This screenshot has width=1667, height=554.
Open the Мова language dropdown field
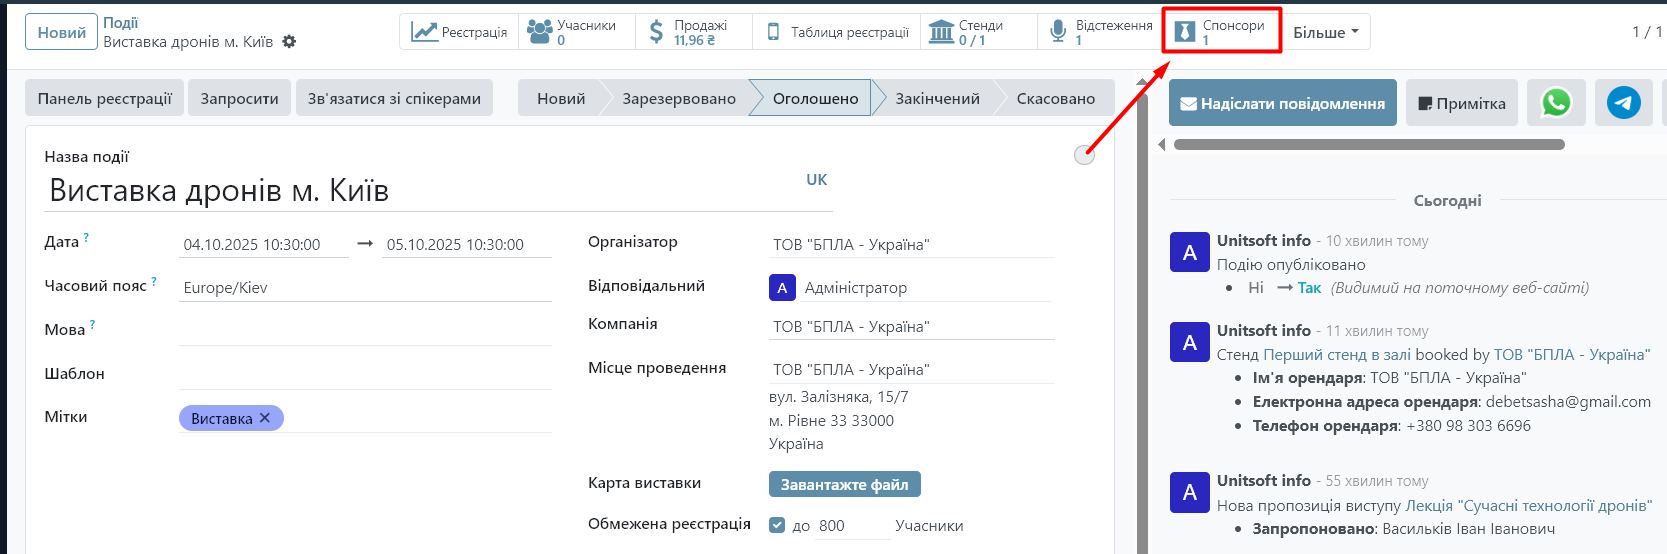click(365, 330)
